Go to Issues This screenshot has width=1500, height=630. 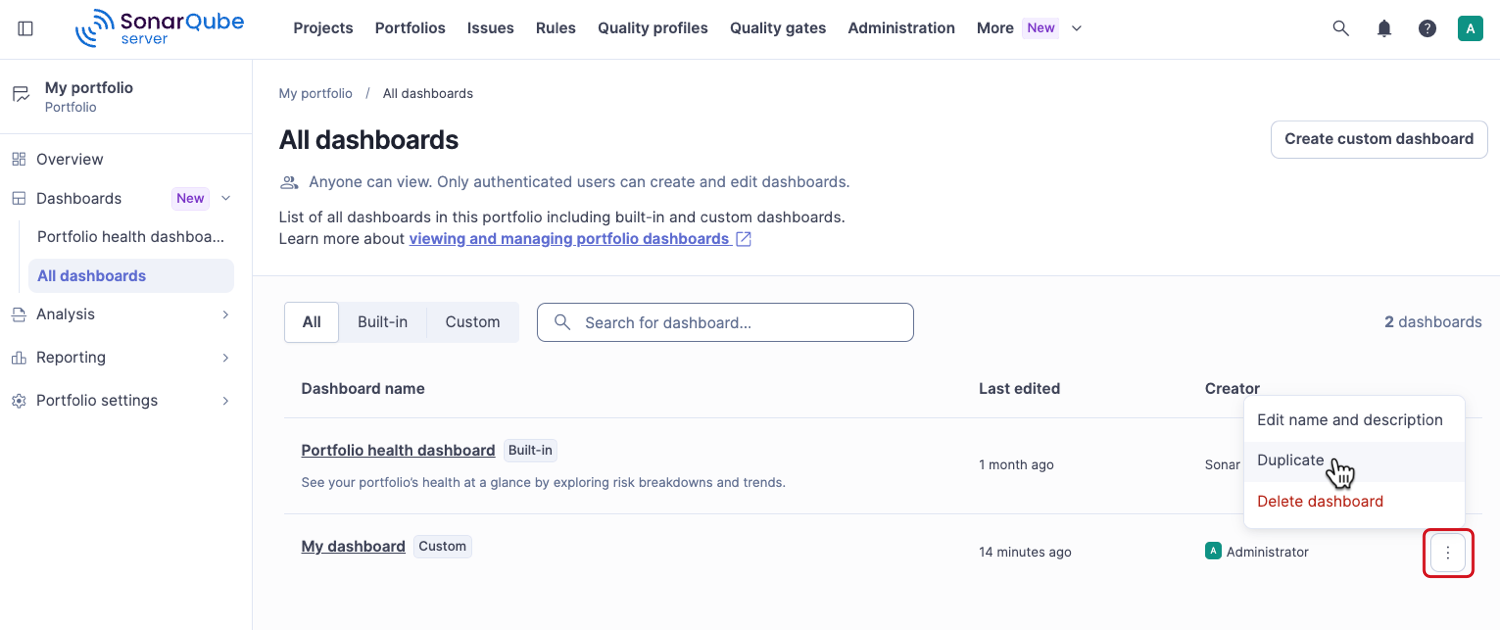490,28
